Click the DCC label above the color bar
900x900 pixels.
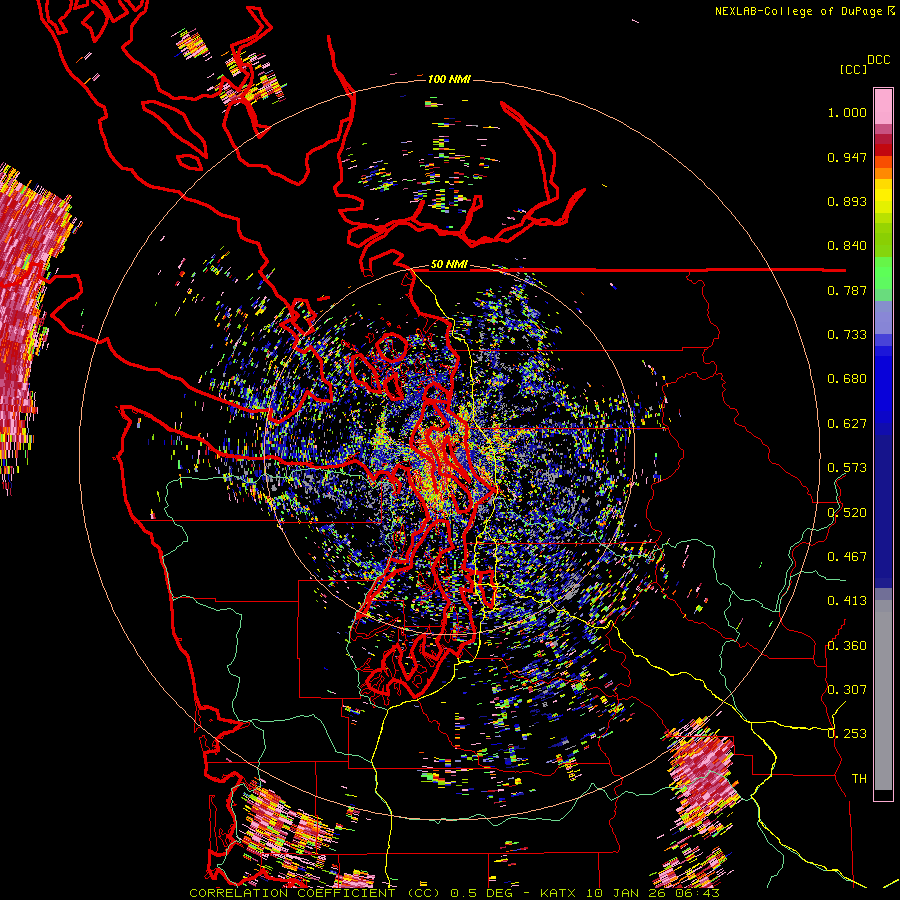click(x=879, y=59)
